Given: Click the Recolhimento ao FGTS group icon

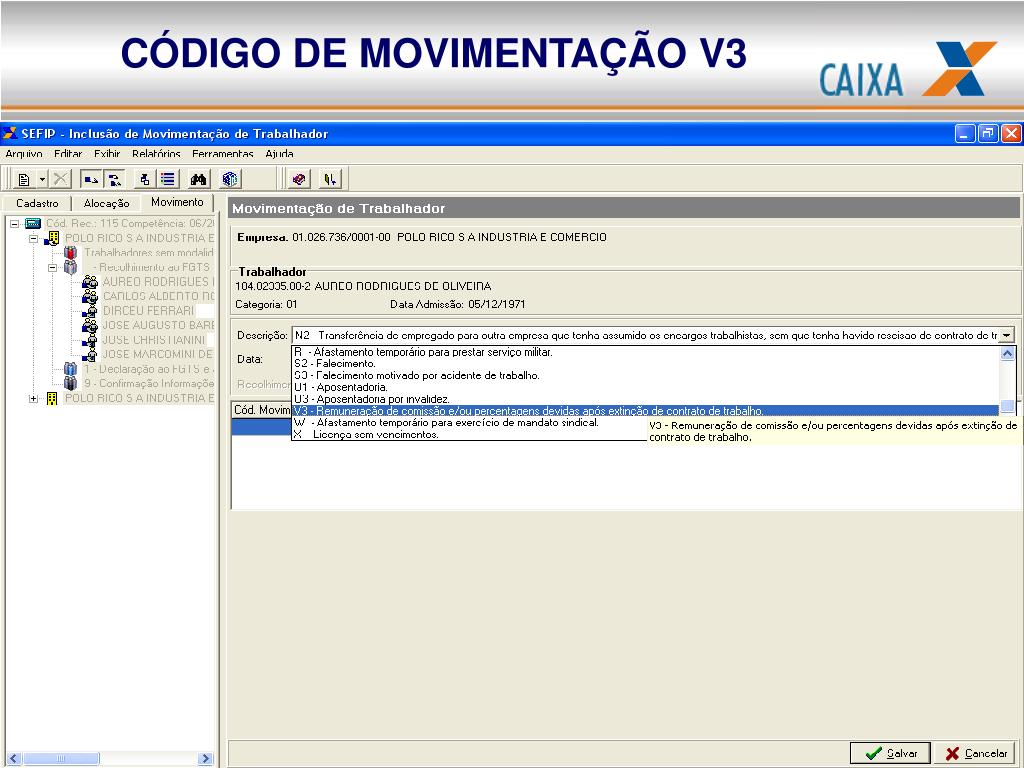Looking at the screenshot, I should click(71, 267).
